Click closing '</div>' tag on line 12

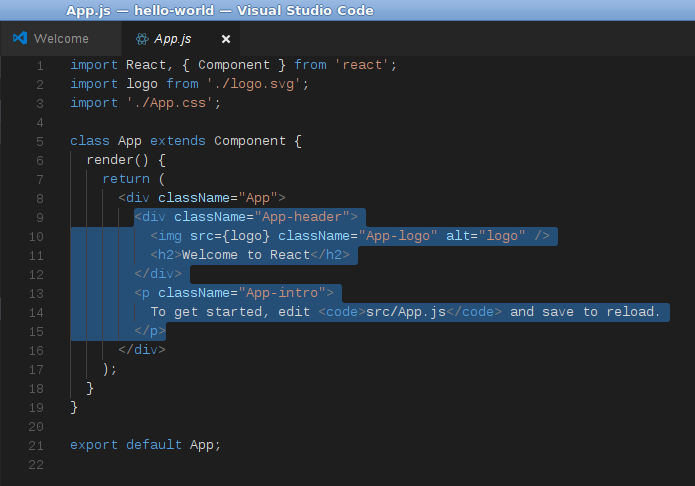tap(158, 274)
